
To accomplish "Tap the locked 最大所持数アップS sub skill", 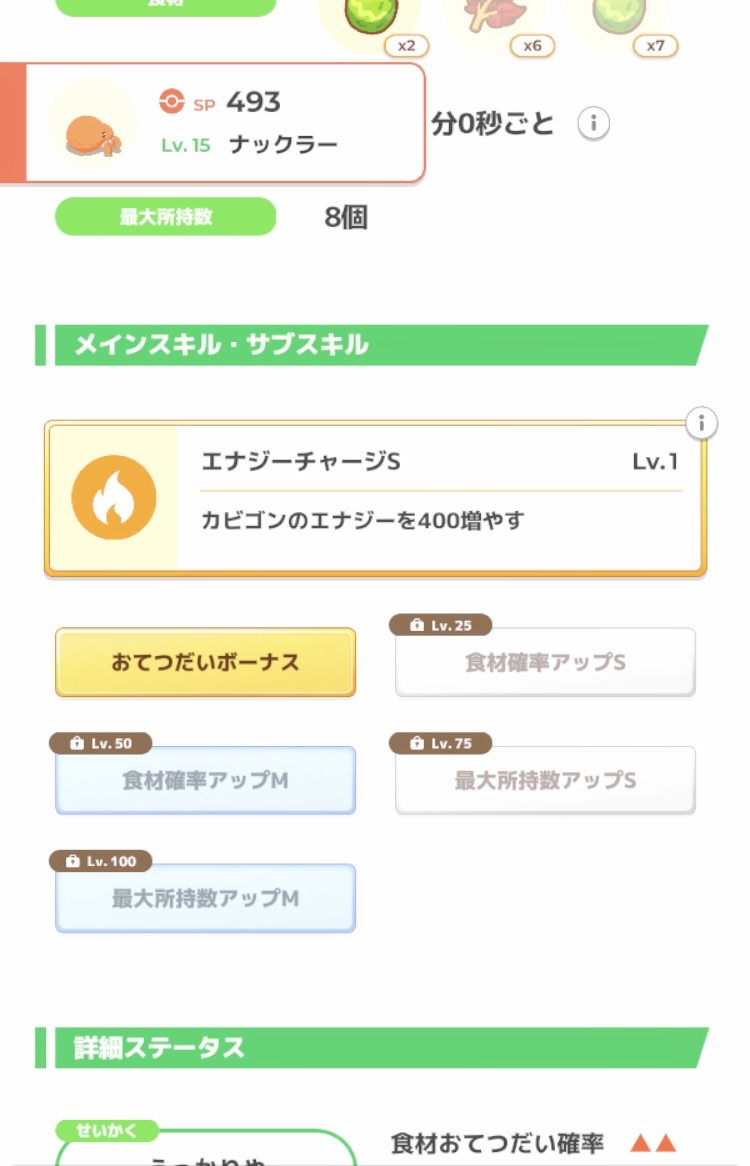I will click(x=545, y=781).
